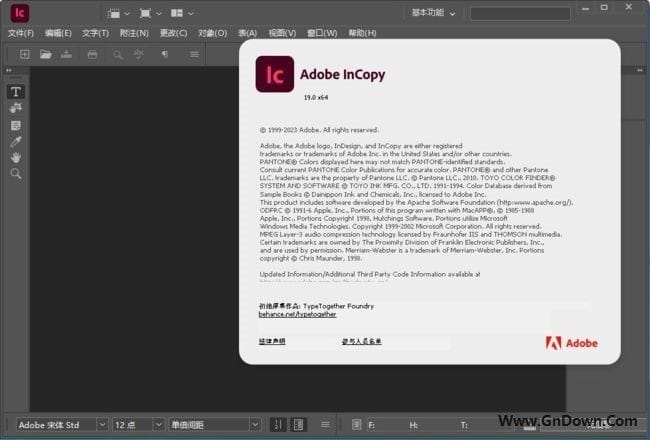650x440 pixels.
Task: Click the spell check toolbar icon
Action: coord(139,54)
